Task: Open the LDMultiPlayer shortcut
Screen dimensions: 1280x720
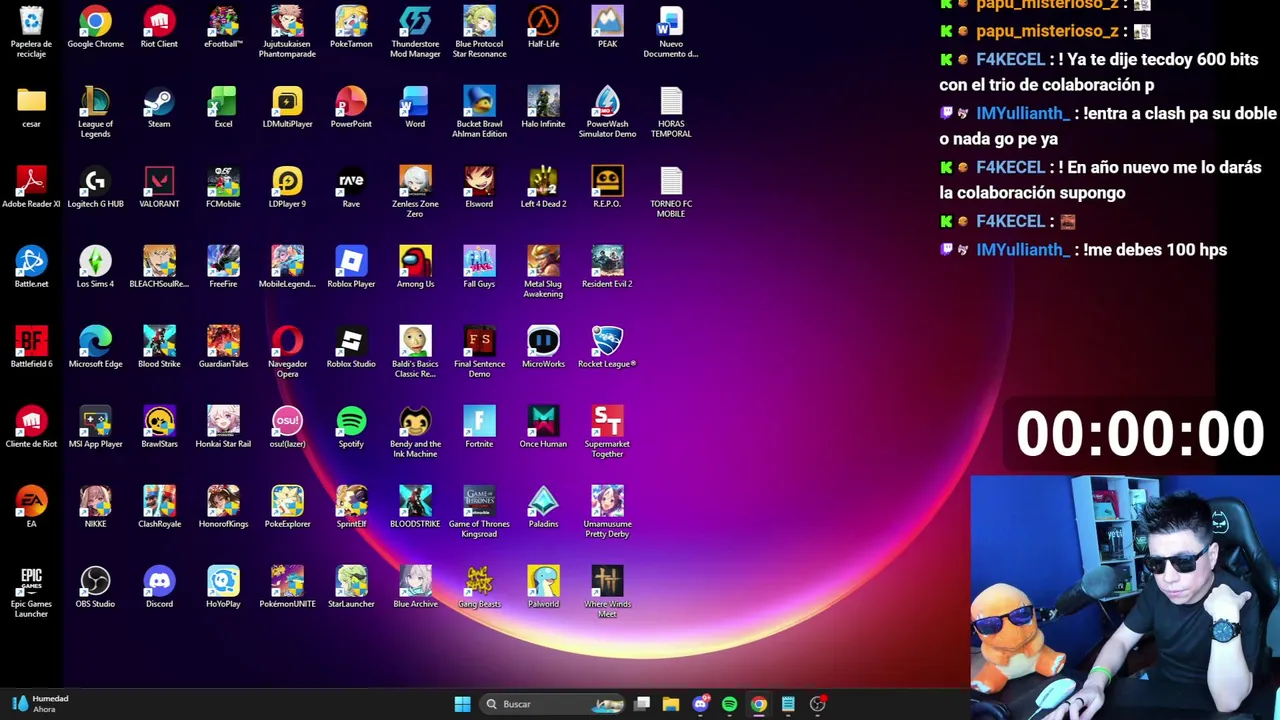Action: (x=287, y=108)
